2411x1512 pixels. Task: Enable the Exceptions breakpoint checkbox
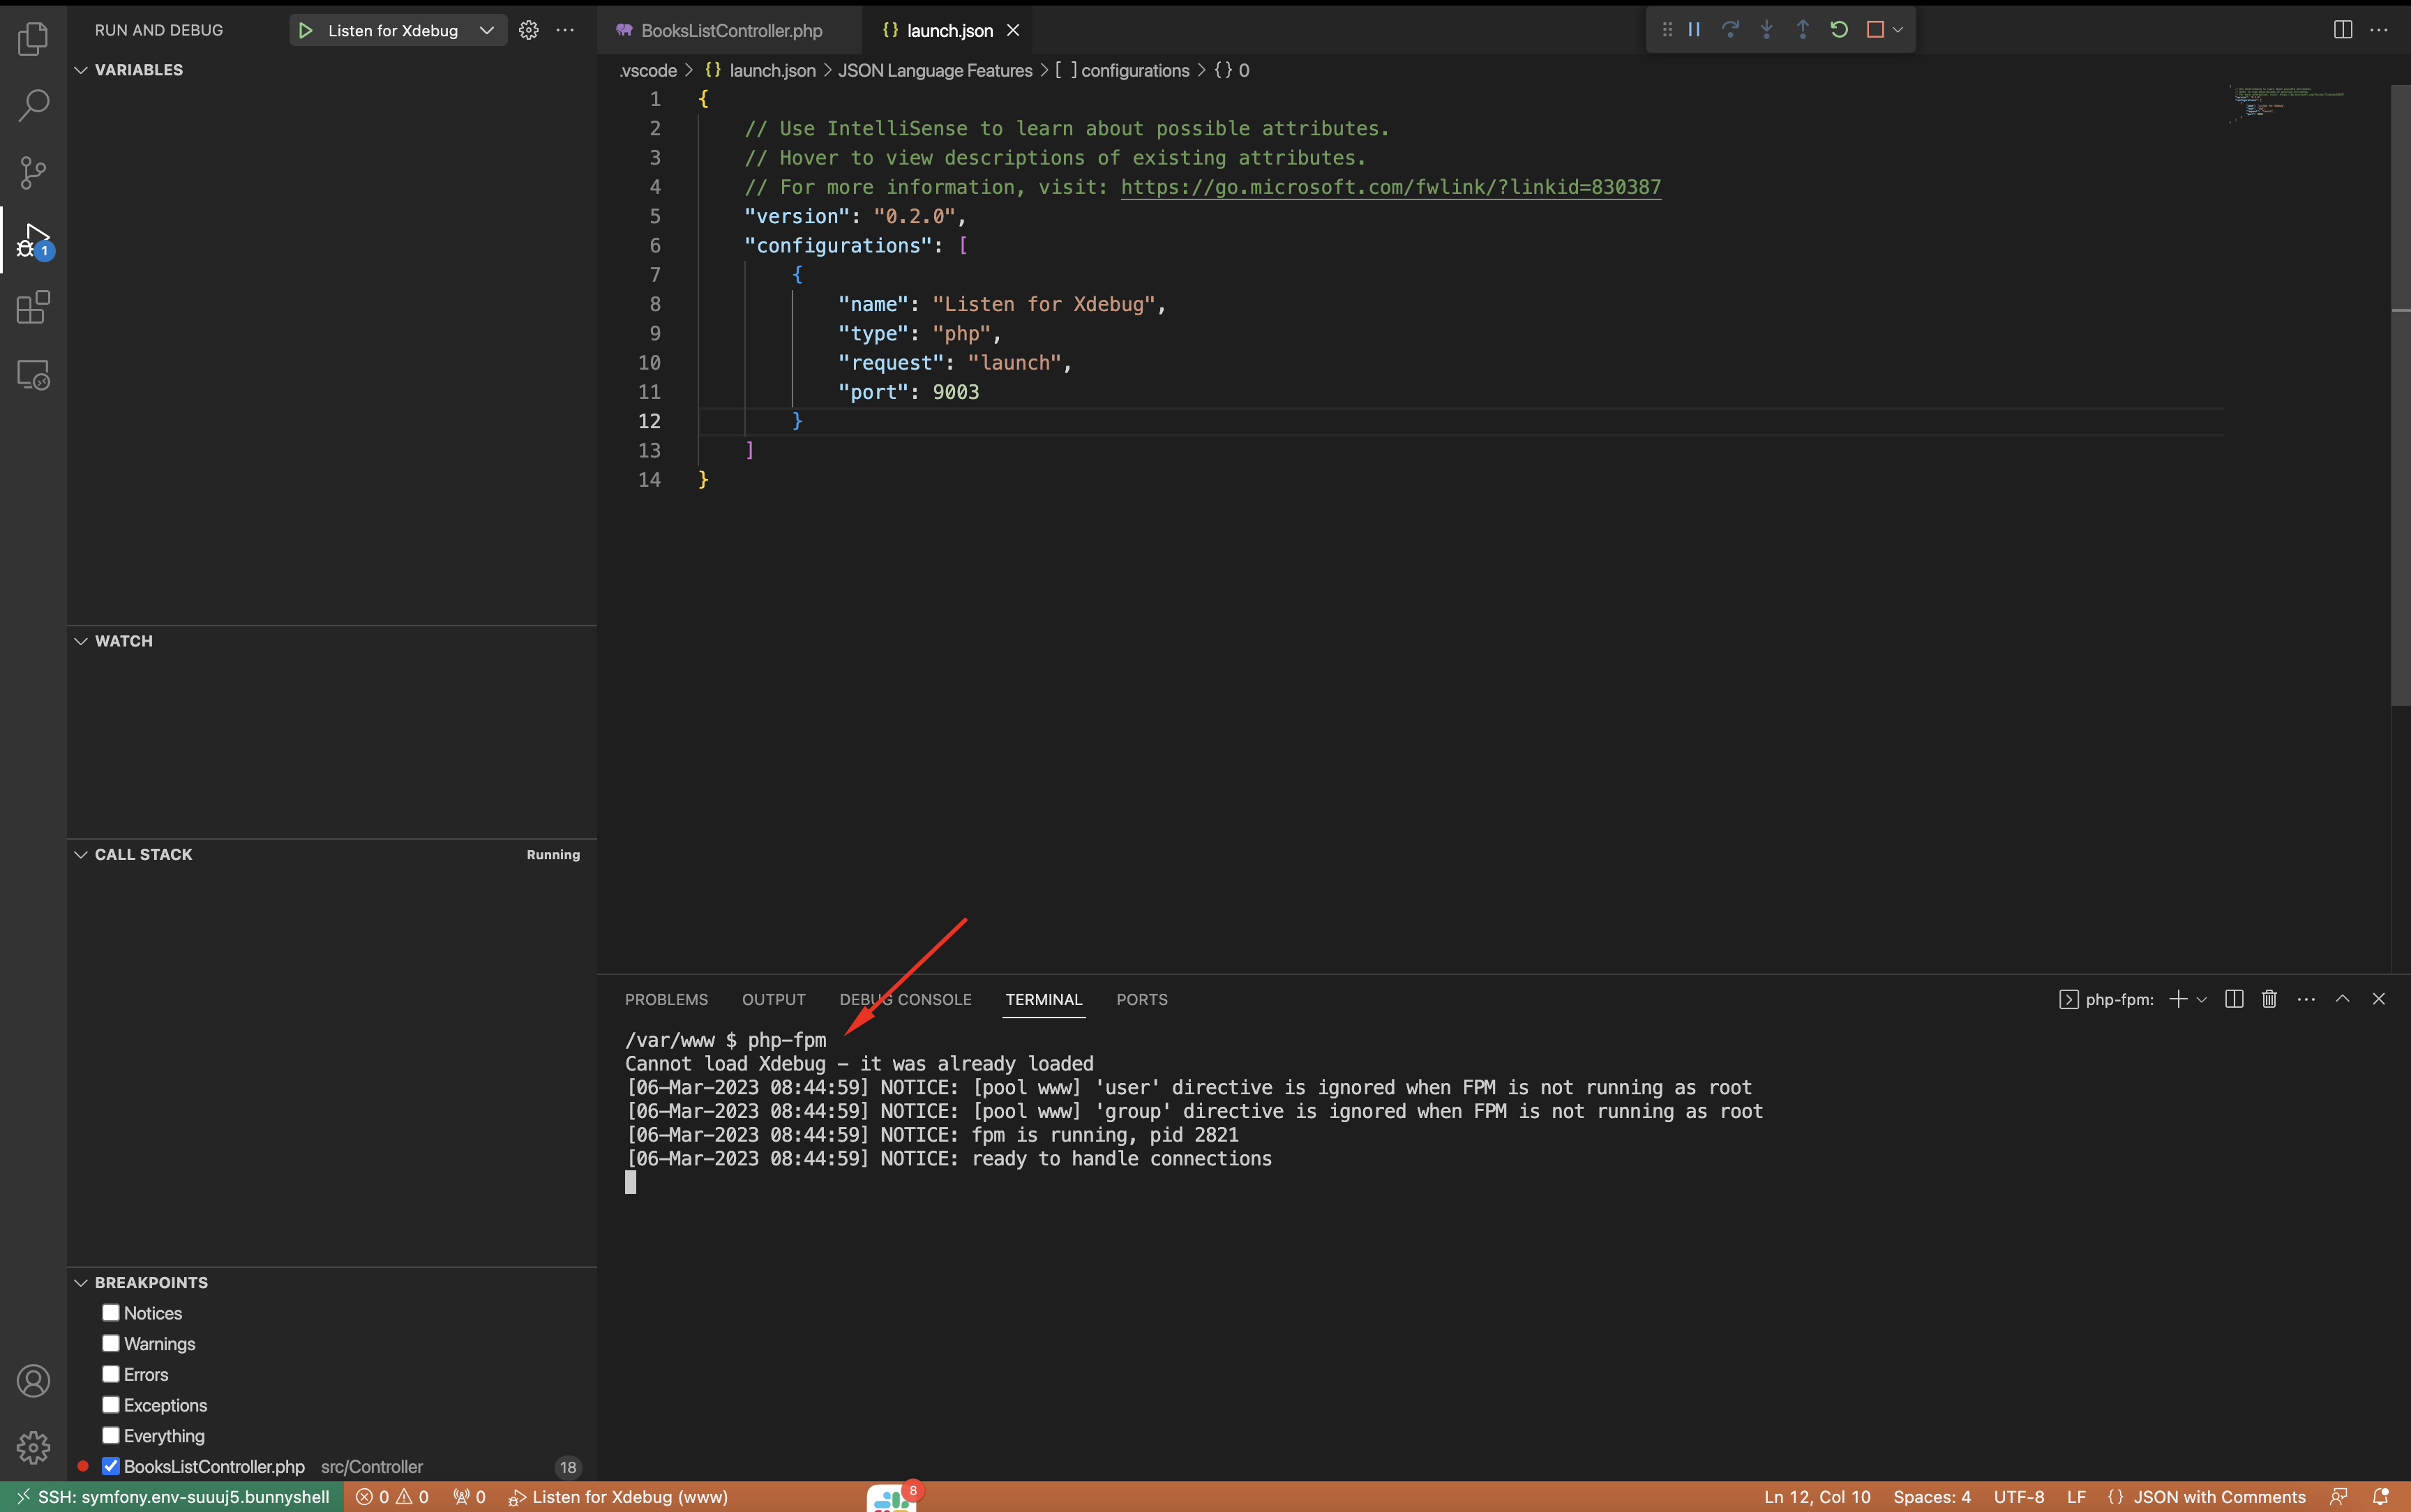111,1405
